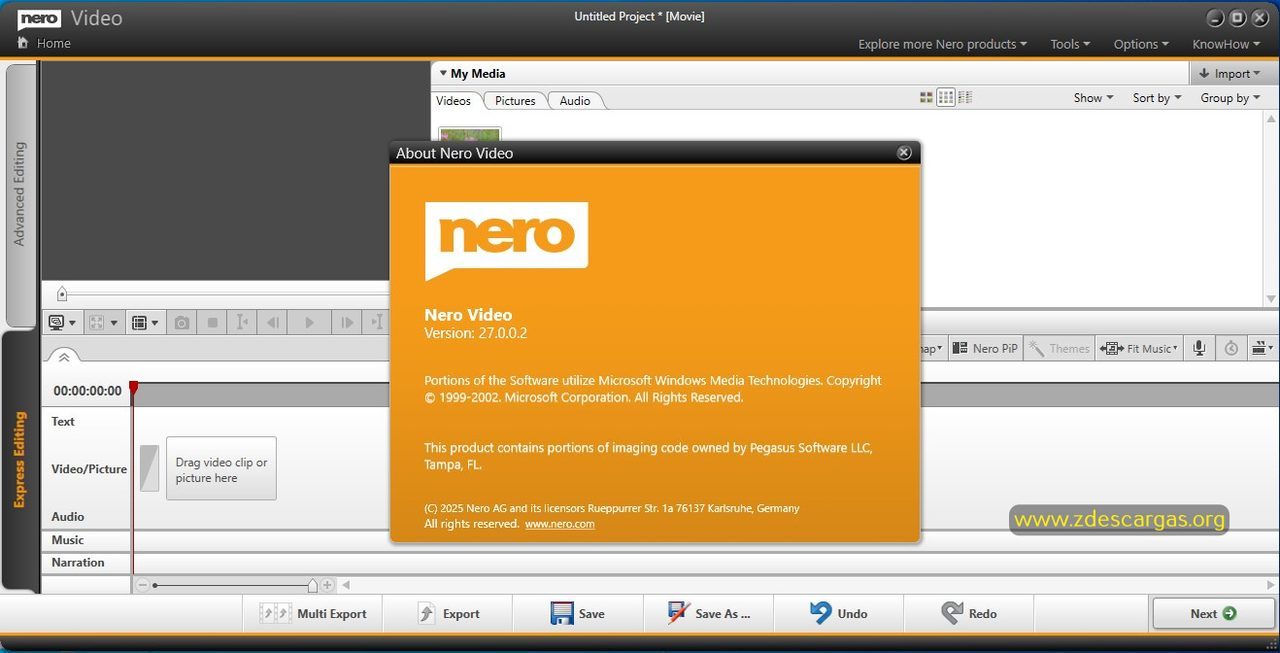The height and width of the screenshot is (653, 1280).
Task: Click the microphone narration record icon
Action: [x=1199, y=348]
